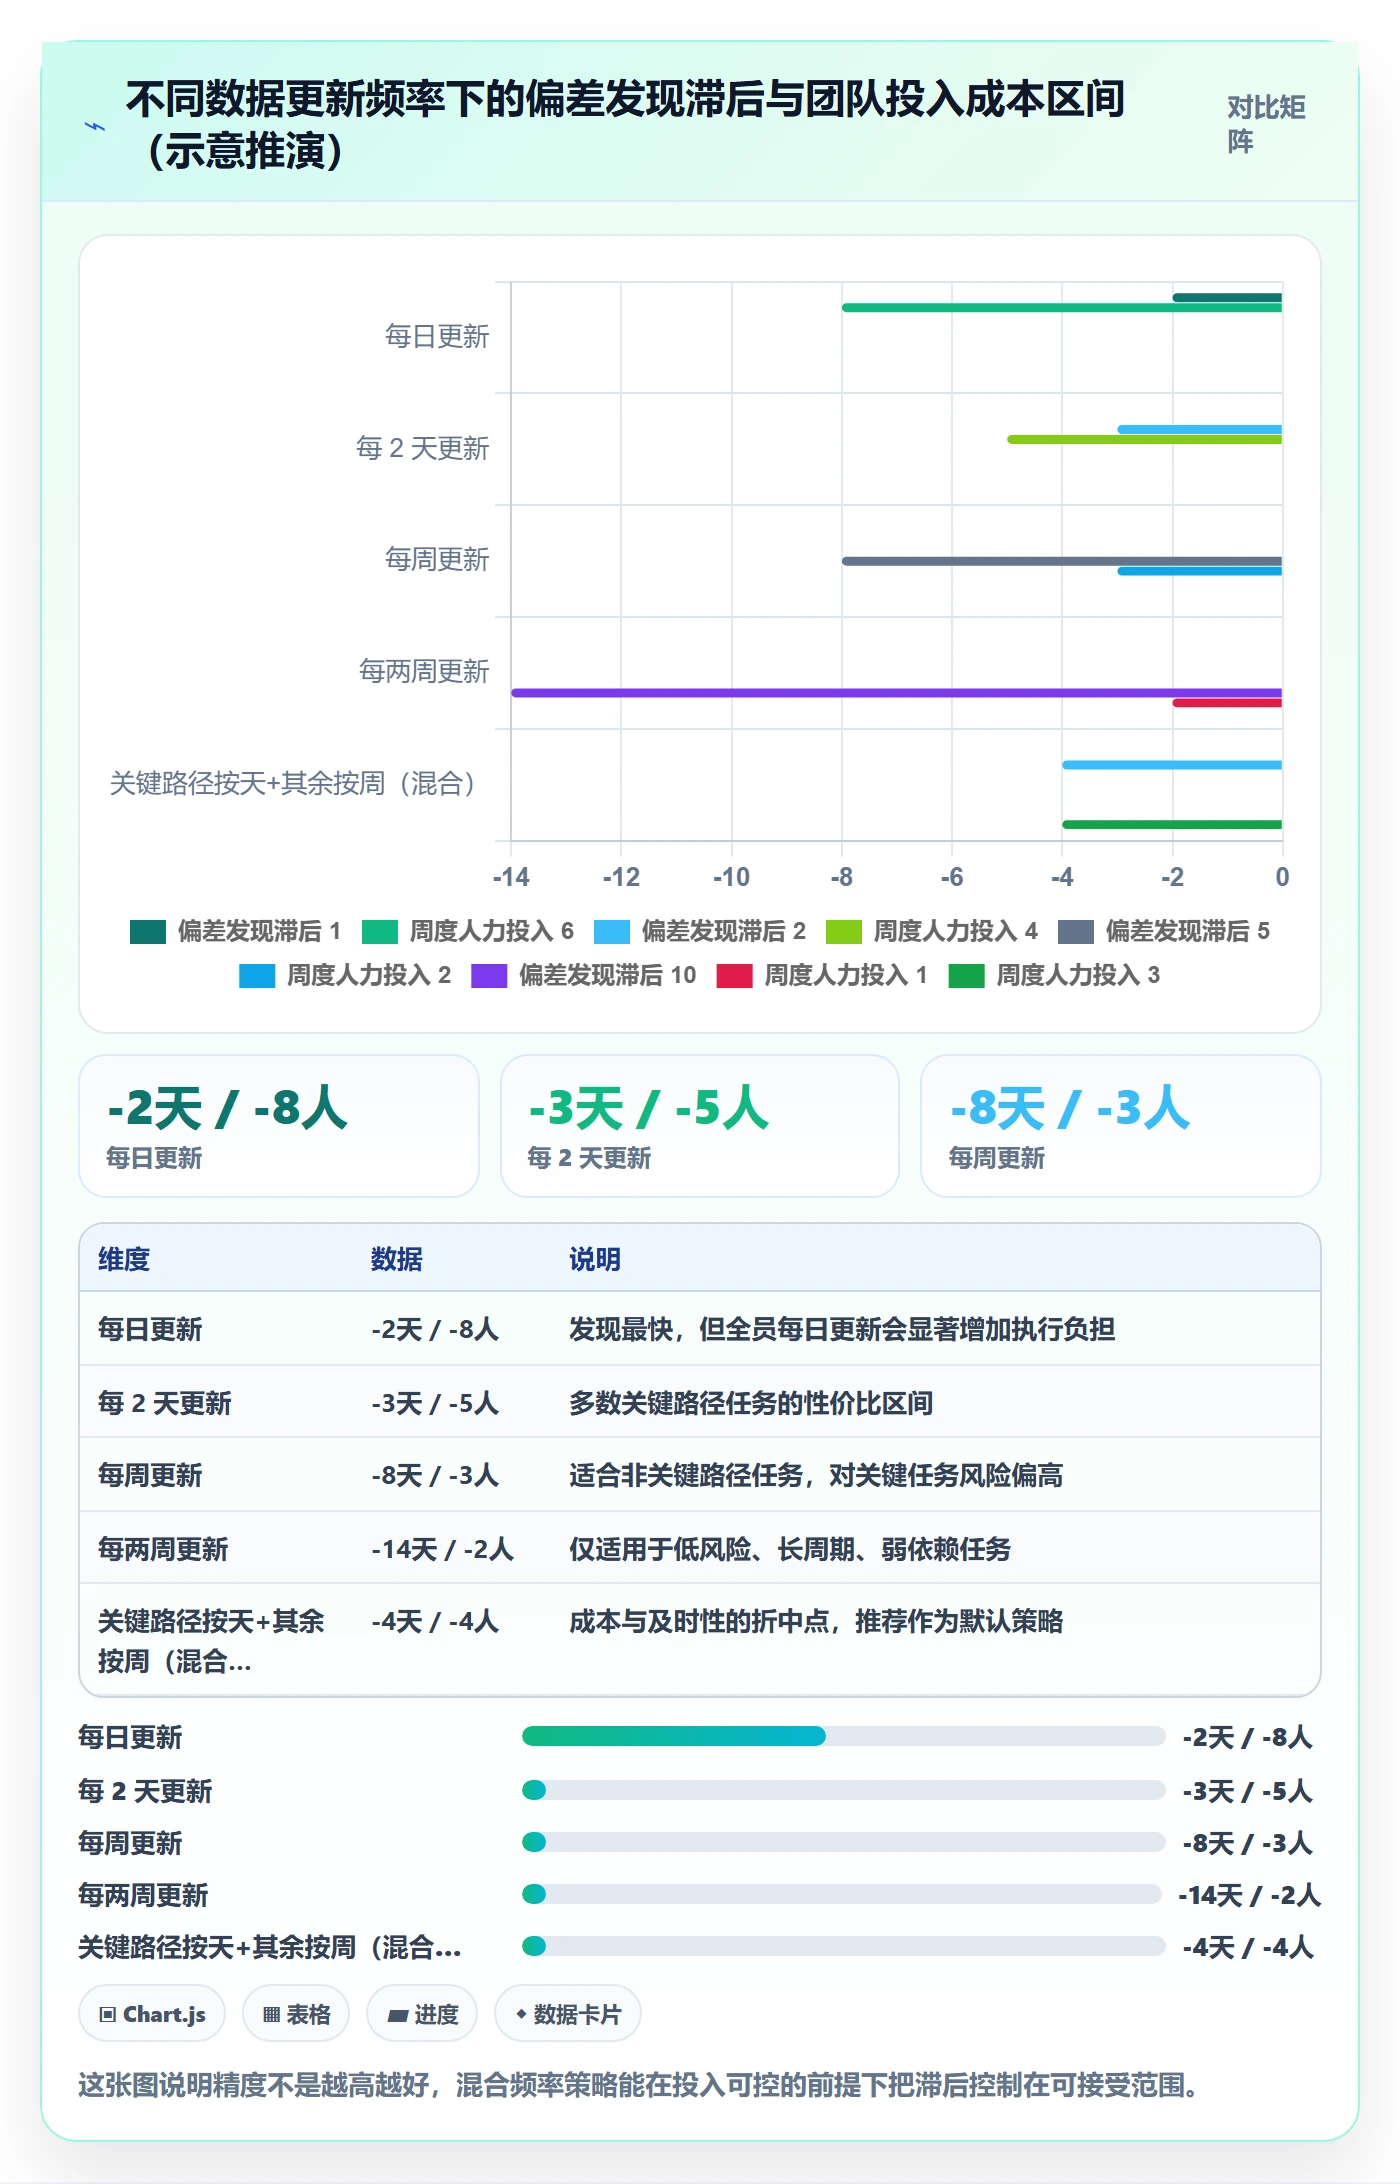The width and height of the screenshot is (1400, 2184).
Task: Toggle the 偏差发现滞后 1 legend item
Action: click(x=236, y=931)
